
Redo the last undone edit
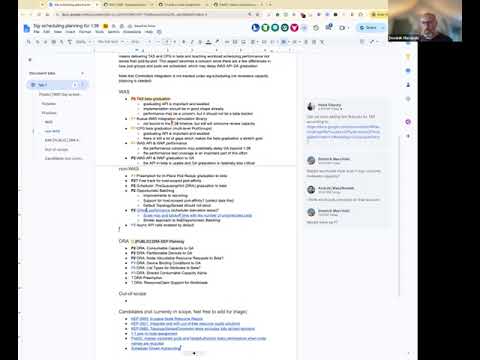pyautogui.click(x=45, y=42)
